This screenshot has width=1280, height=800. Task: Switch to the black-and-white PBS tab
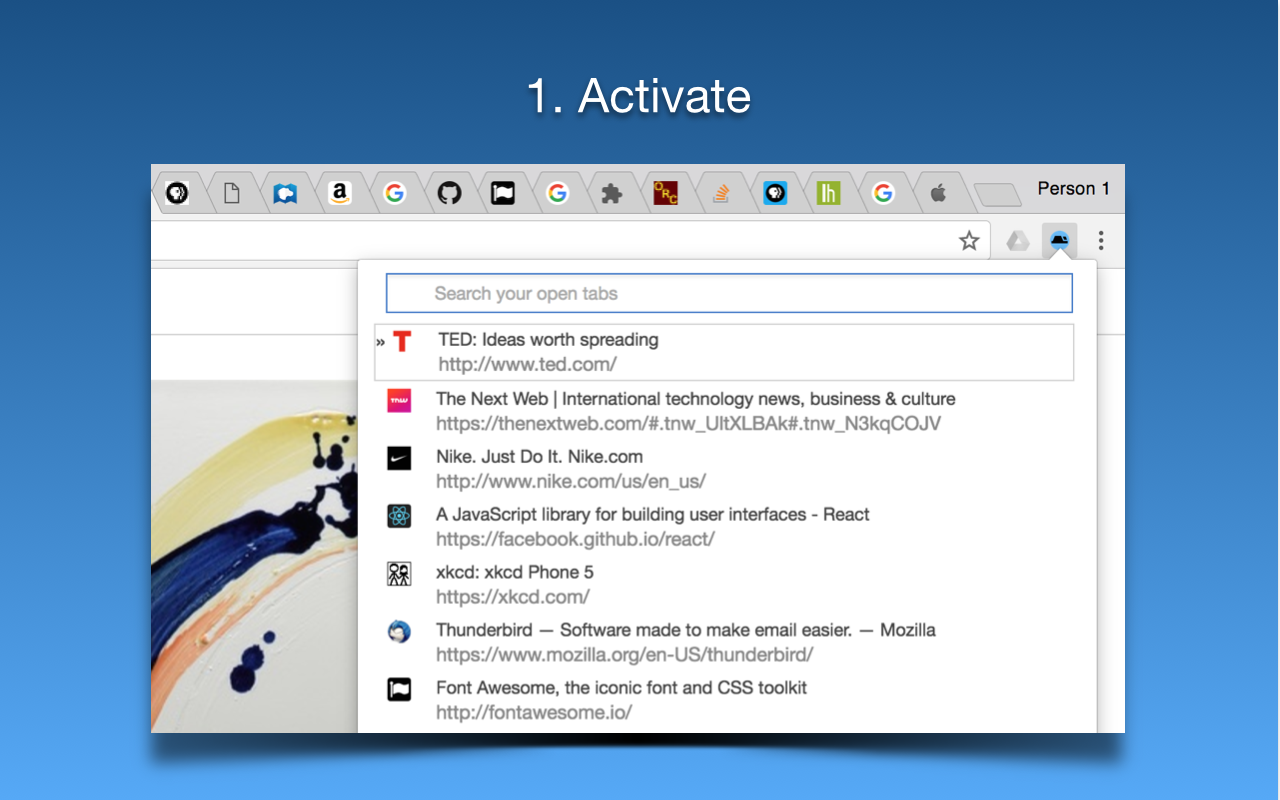click(x=177, y=193)
